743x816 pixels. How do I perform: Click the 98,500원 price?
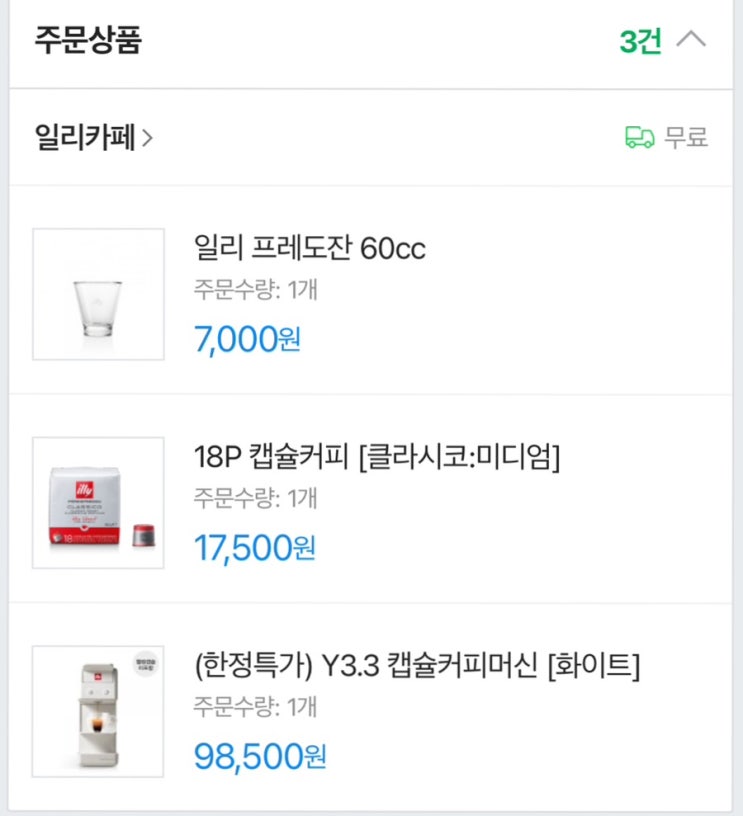click(260, 757)
